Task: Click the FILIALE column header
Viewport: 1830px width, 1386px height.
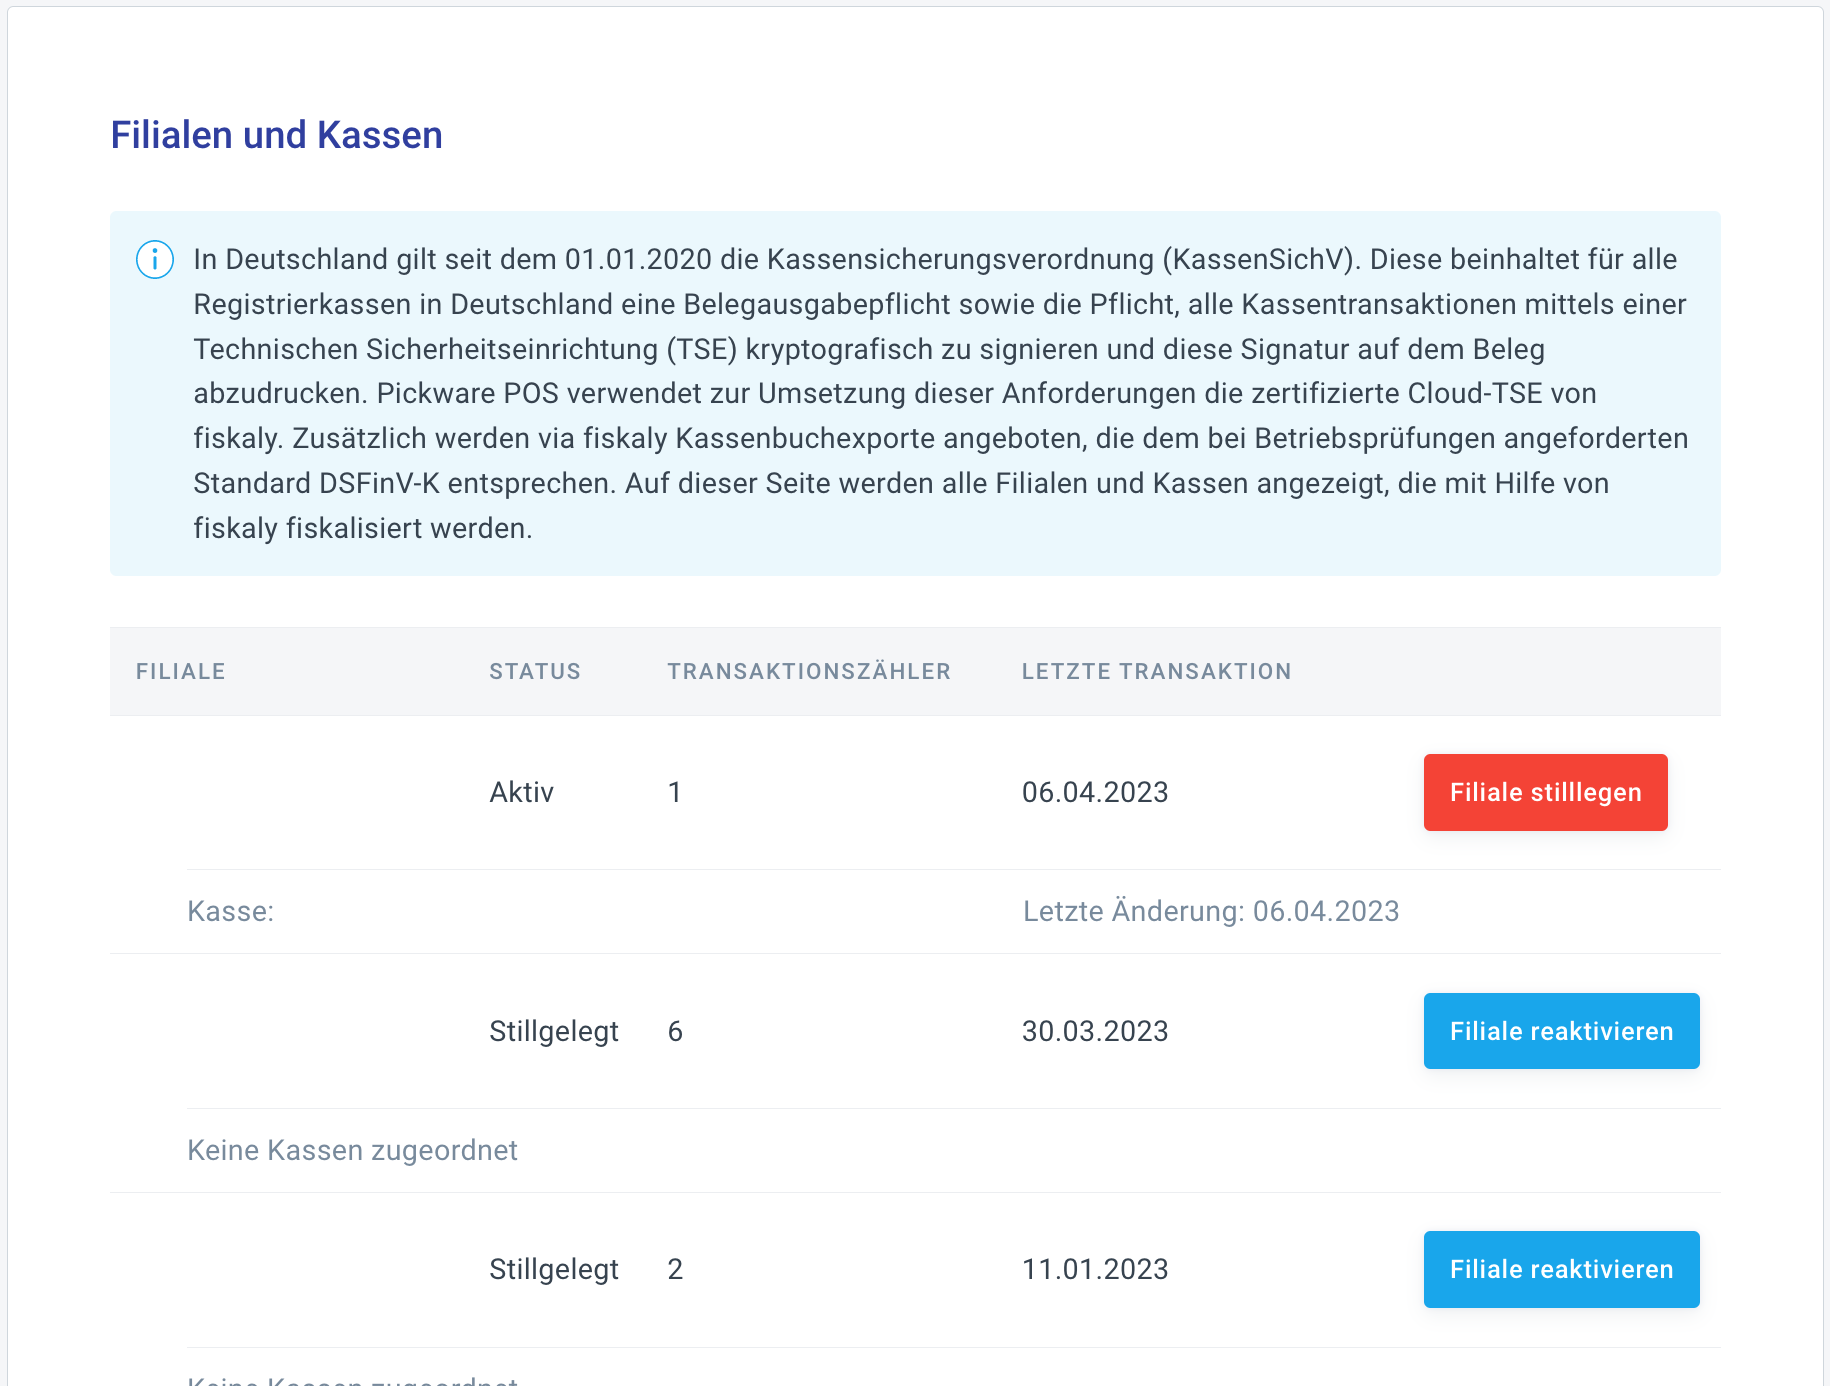Action: click(x=180, y=671)
